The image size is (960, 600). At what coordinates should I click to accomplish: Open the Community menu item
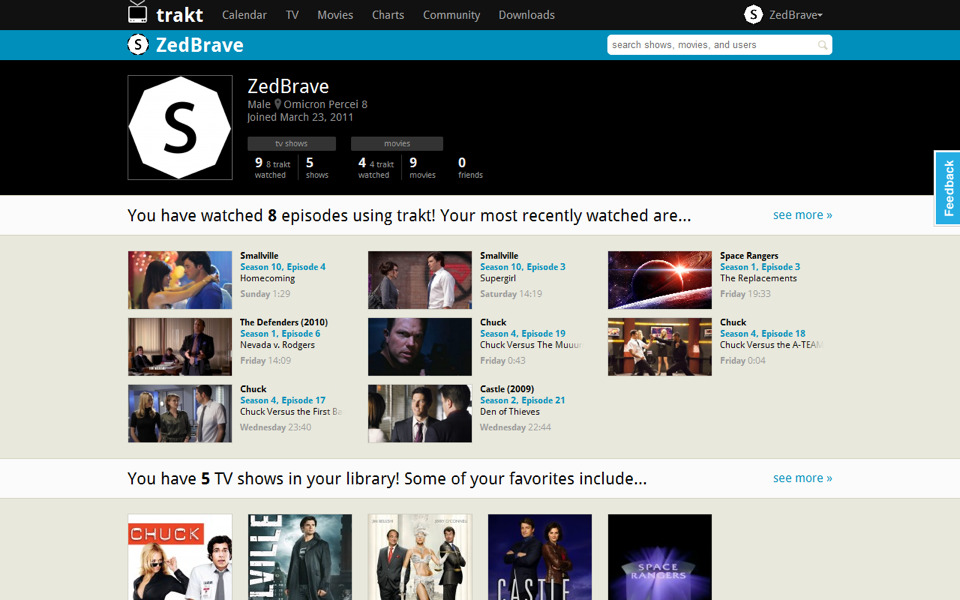click(x=451, y=15)
